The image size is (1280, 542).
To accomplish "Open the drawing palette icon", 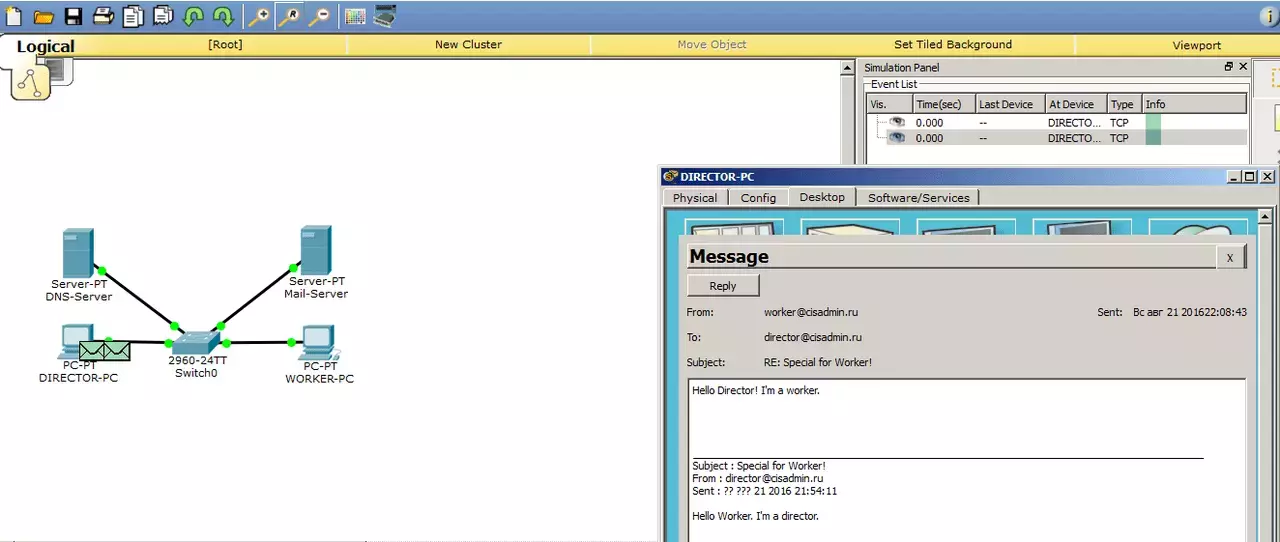I will pyautogui.click(x=354, y=16).
